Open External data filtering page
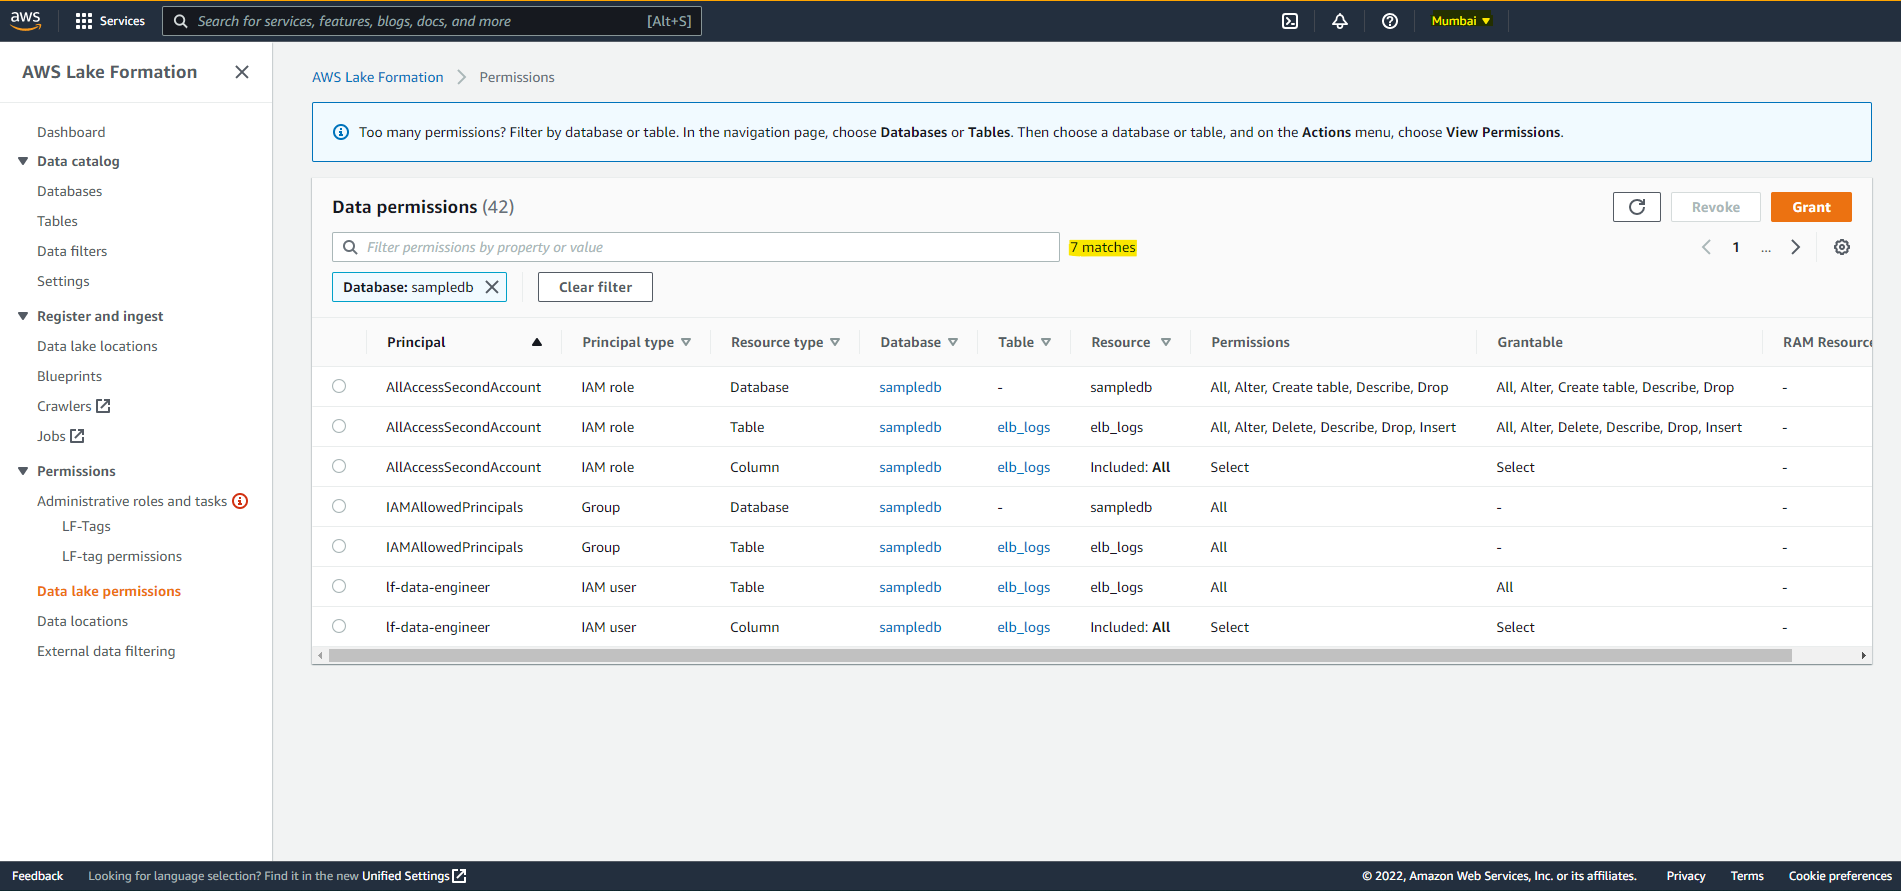This screenshot has width=1901, height=891. click(x=106, y=651)
